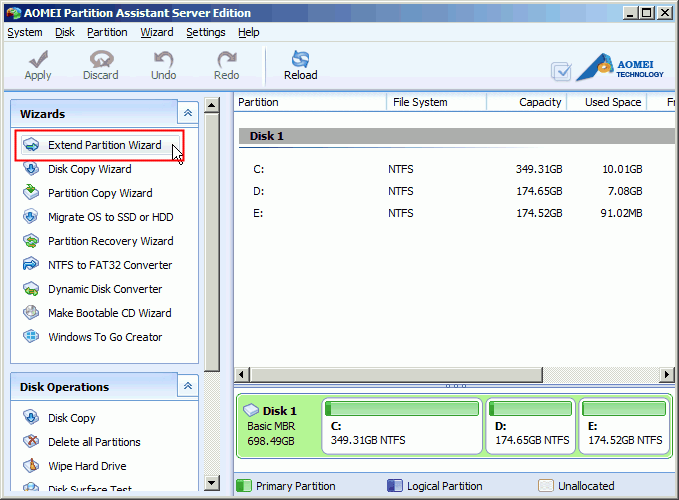Viewport: 679px width, 500px height.
Task: Click the Delete all Partitions icon
Action: (31, 442)
